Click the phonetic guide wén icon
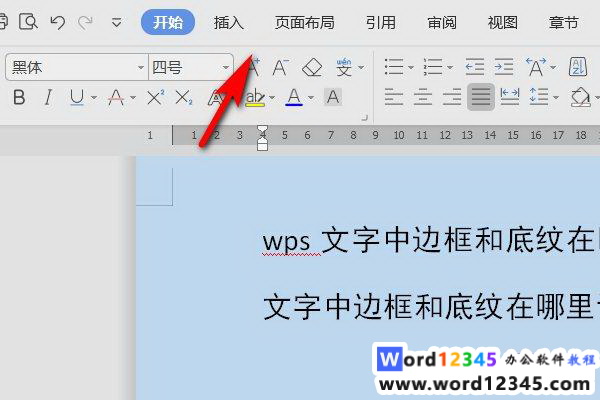The image size is (600, 400). [x=344, y=67]
